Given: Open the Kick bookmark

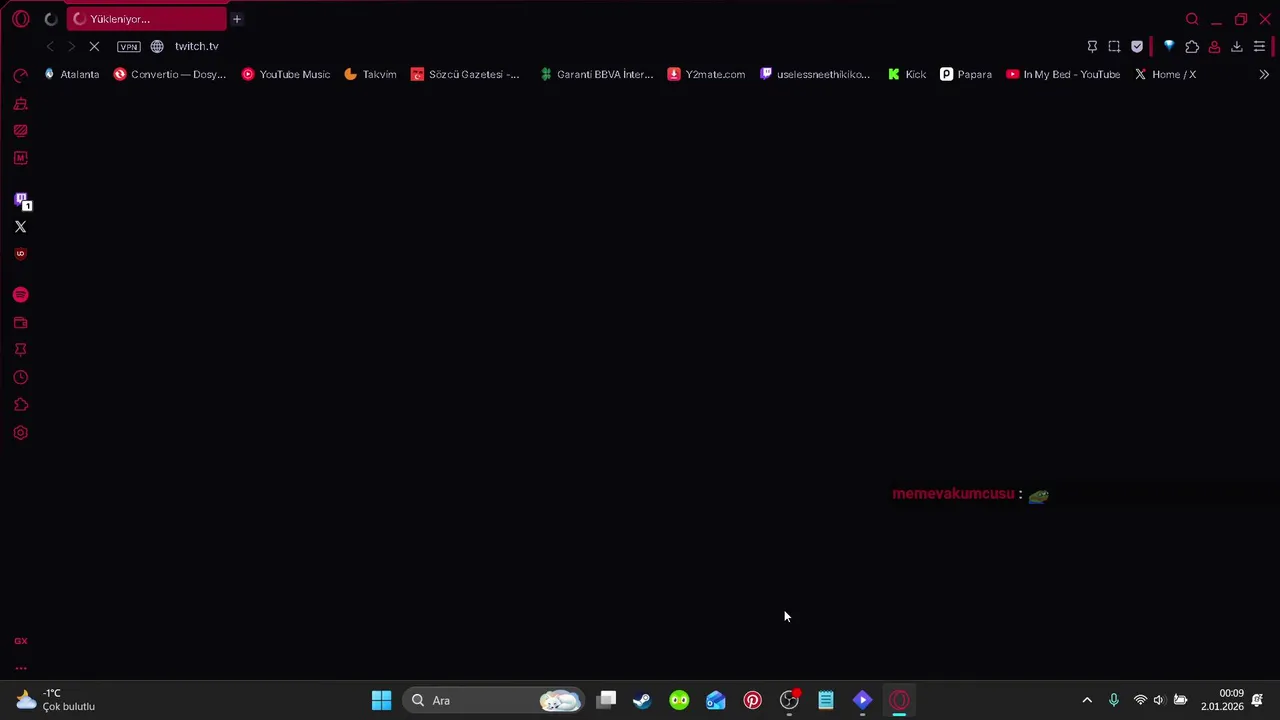Looking at the screenshot, I should pos(907,74).
